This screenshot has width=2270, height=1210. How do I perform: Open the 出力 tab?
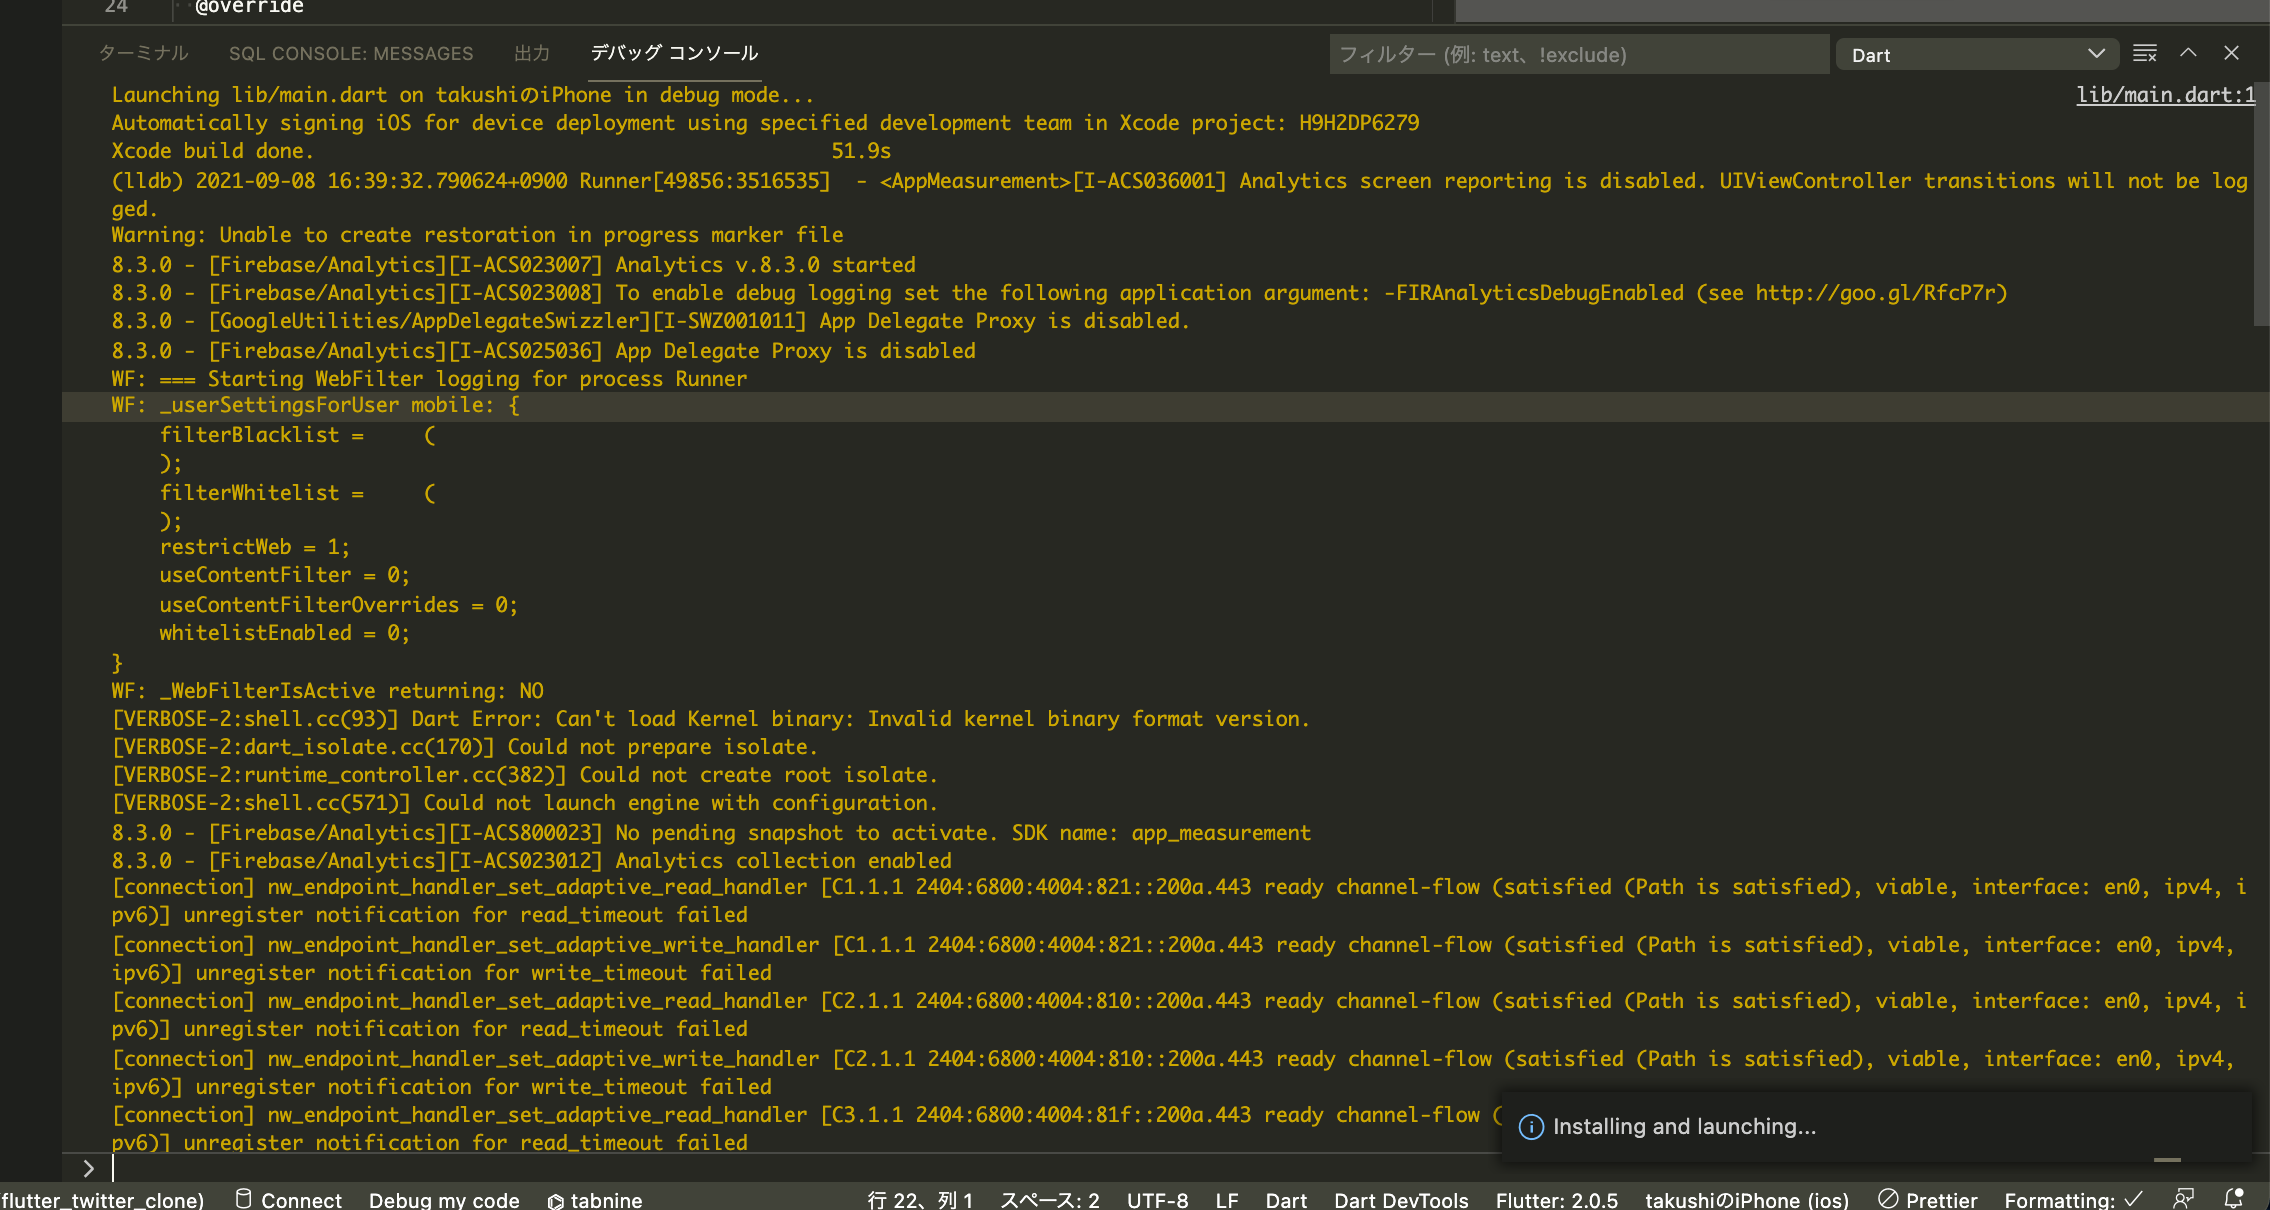click(x=532, y=53)
